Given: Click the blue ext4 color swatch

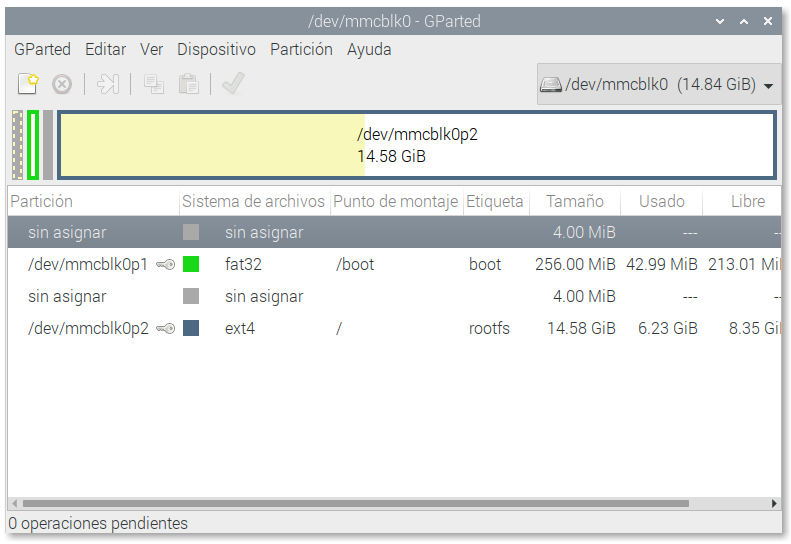Looking at the screenshot, I should (191, 328).
